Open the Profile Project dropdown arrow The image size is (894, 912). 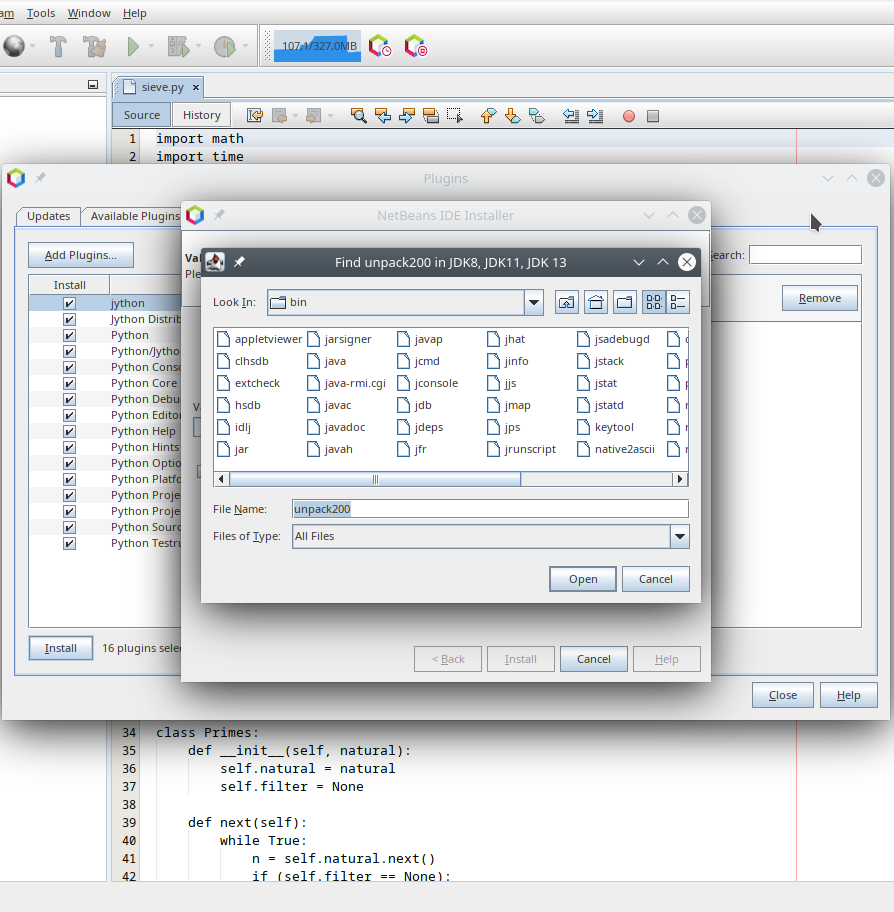point(245,47)
